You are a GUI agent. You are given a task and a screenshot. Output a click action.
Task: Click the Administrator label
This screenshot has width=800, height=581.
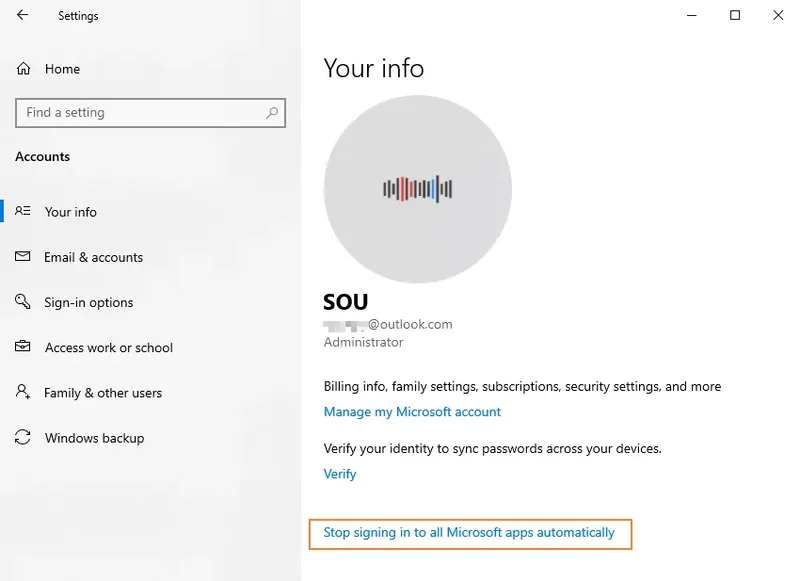coord(363,342)
